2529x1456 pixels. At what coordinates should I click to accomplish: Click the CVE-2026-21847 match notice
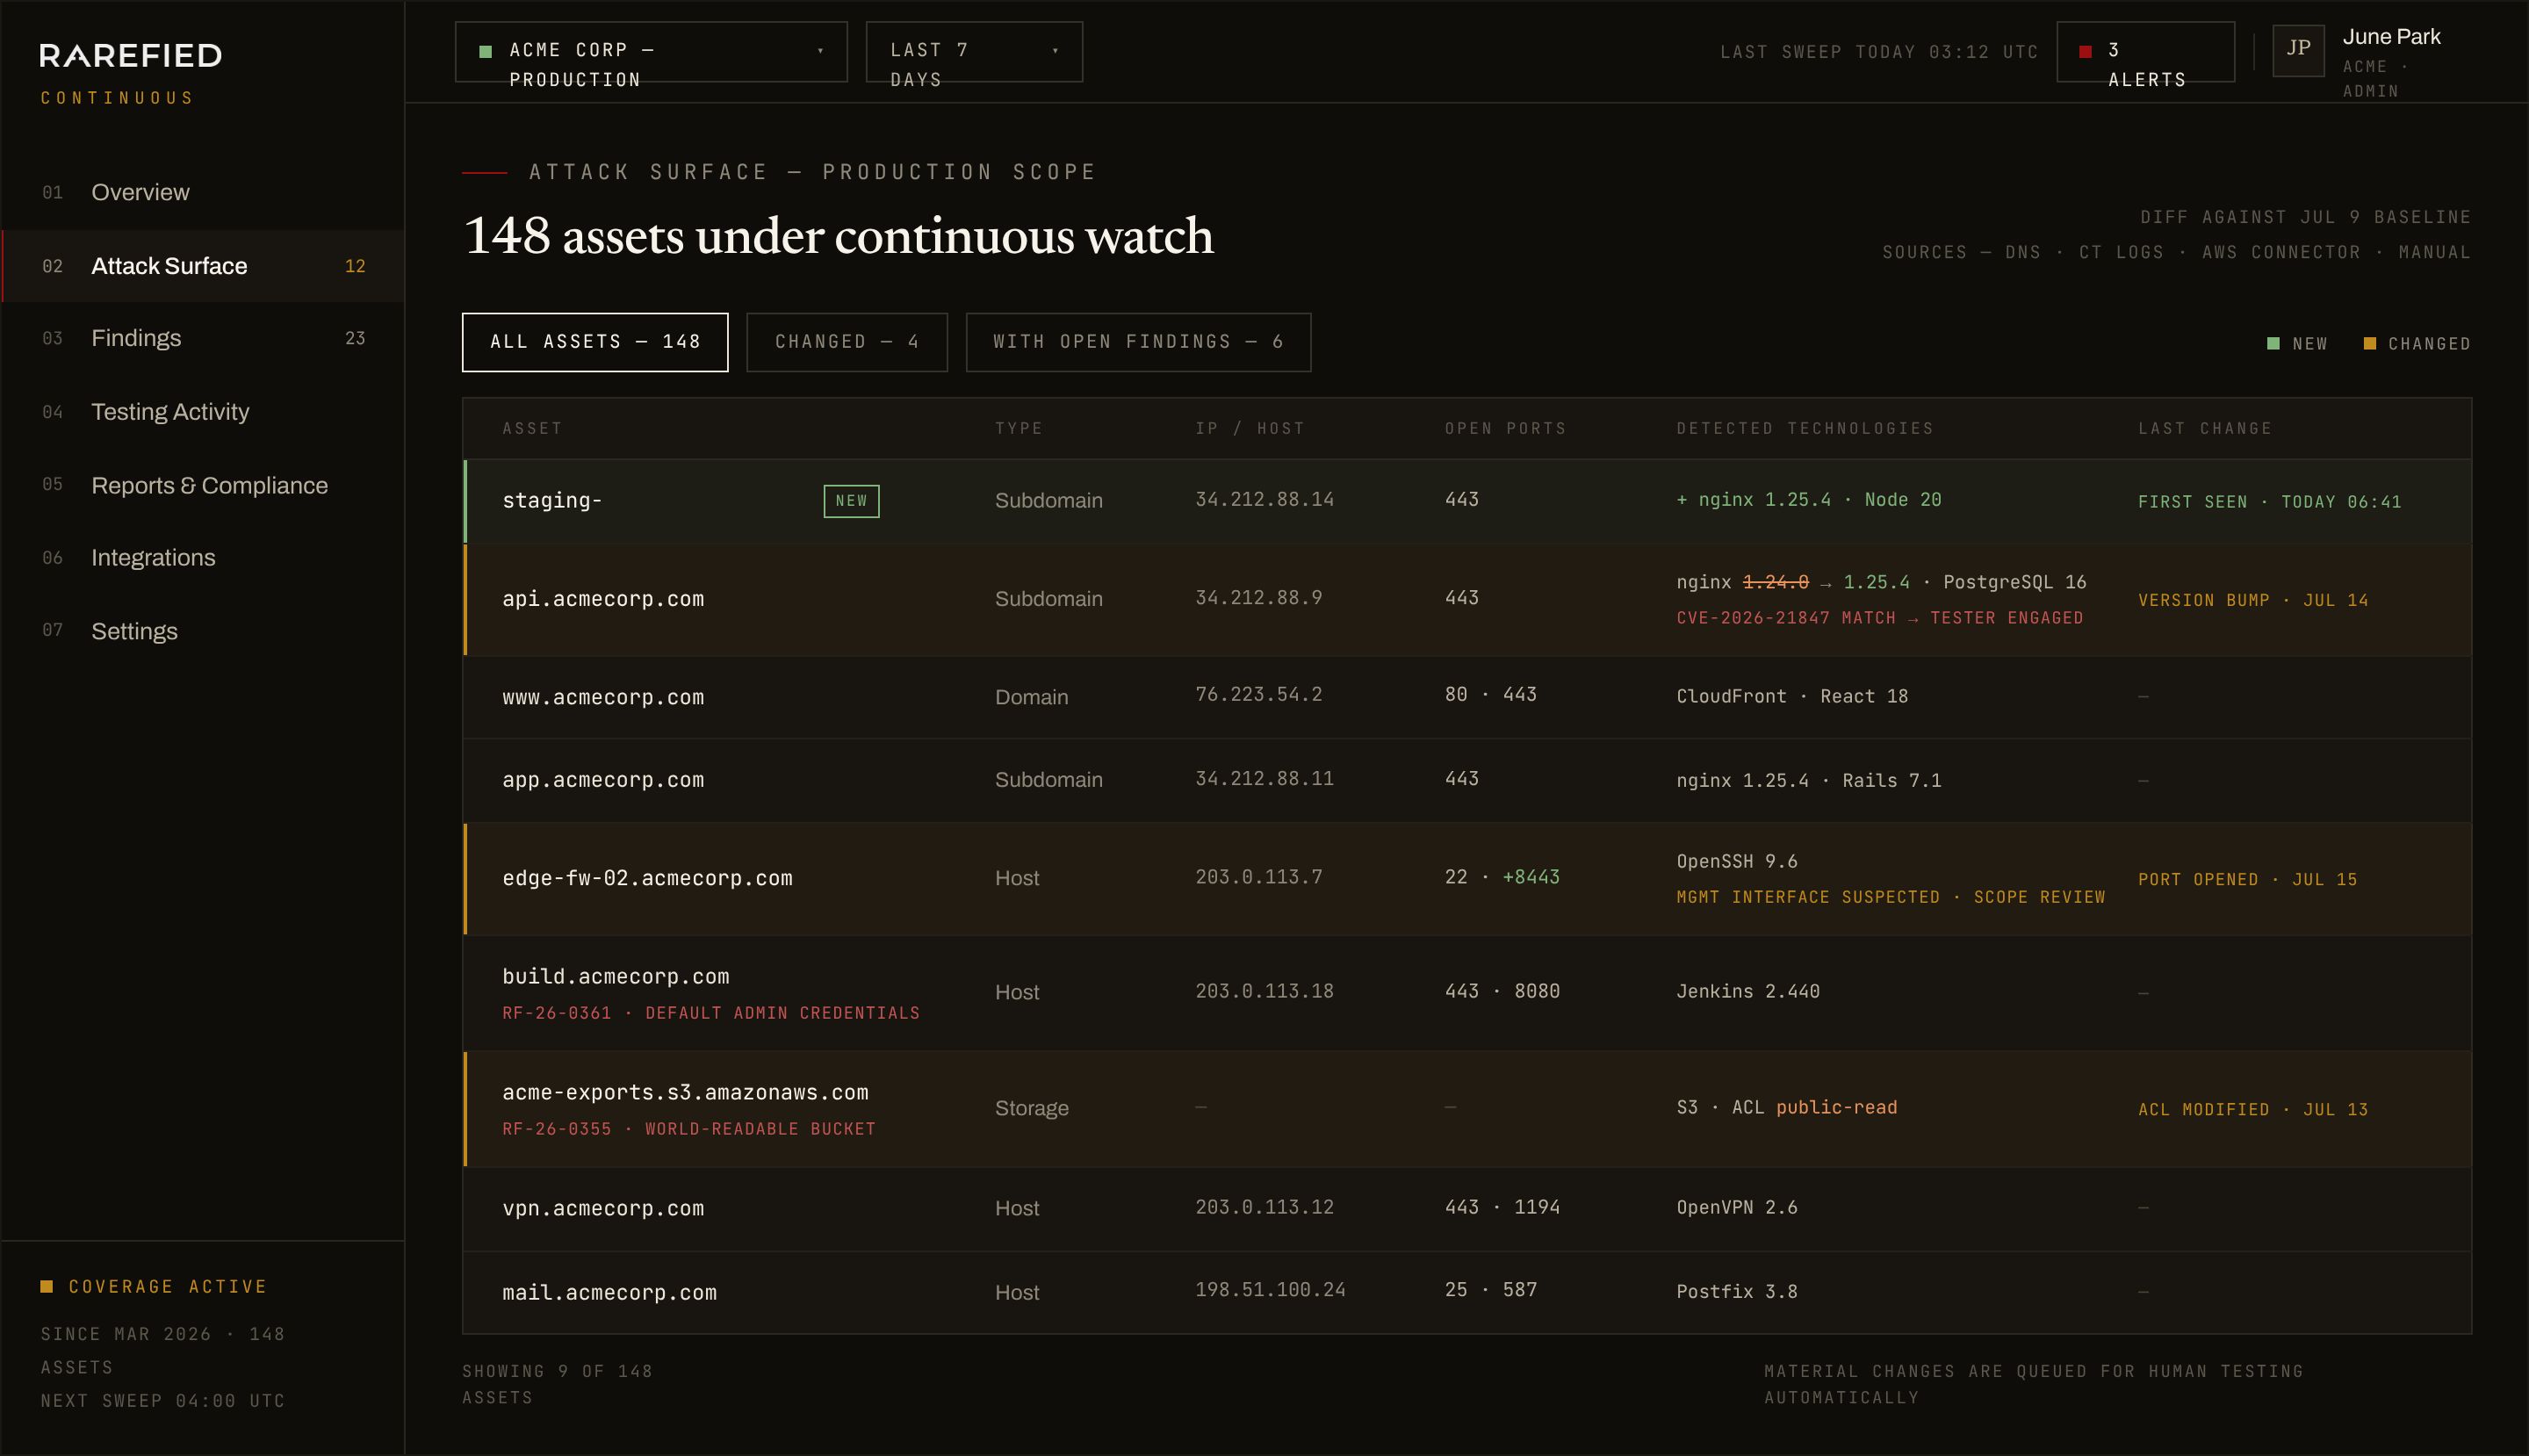pos(1880,618)
